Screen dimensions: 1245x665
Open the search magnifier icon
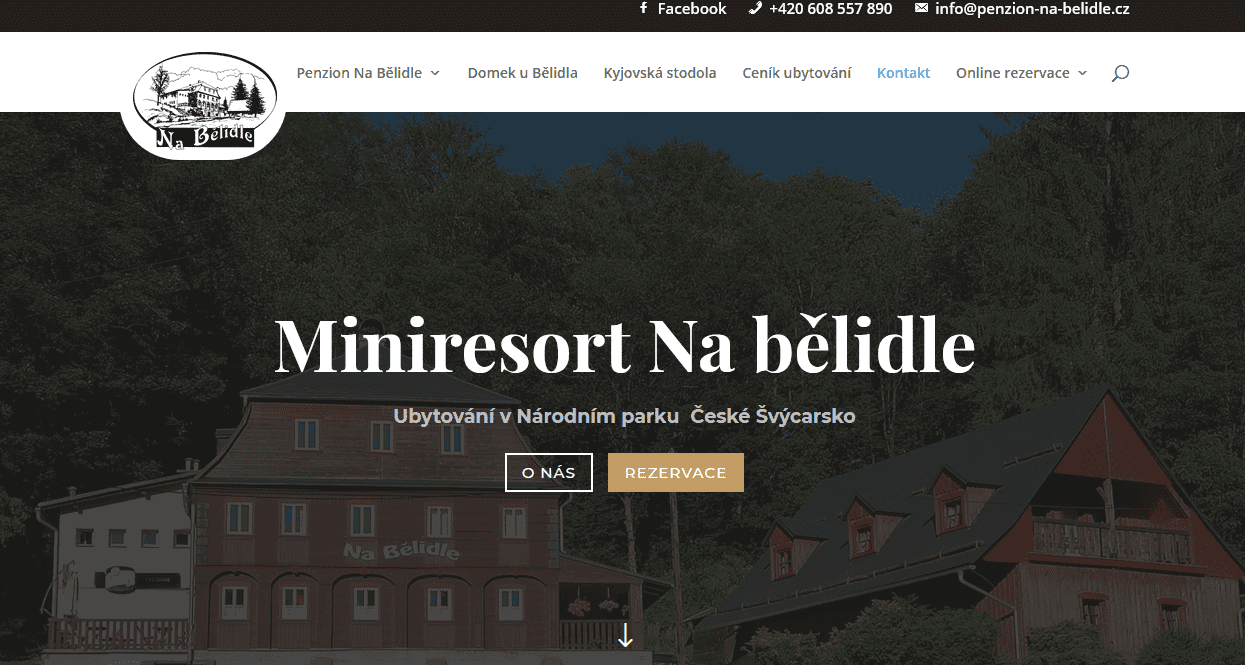pos(1120,73)
